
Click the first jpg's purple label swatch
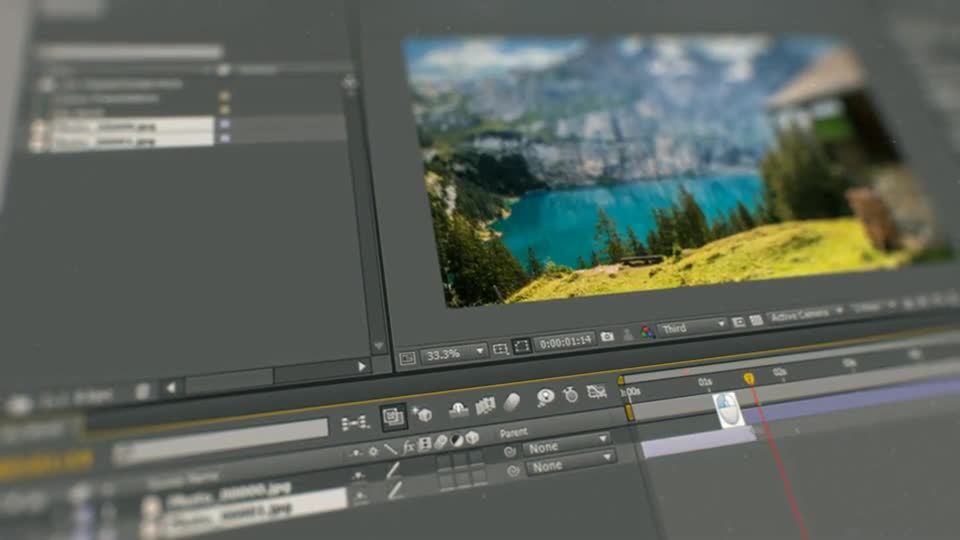coord(225,124)
